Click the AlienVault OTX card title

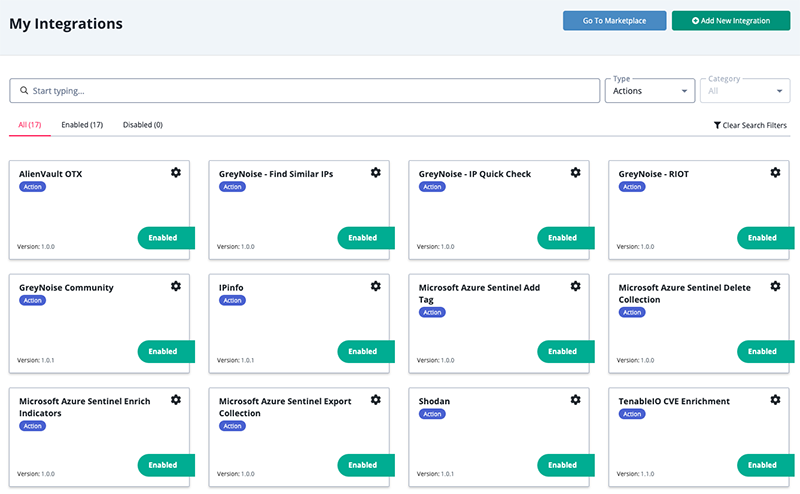click(51, 174)
